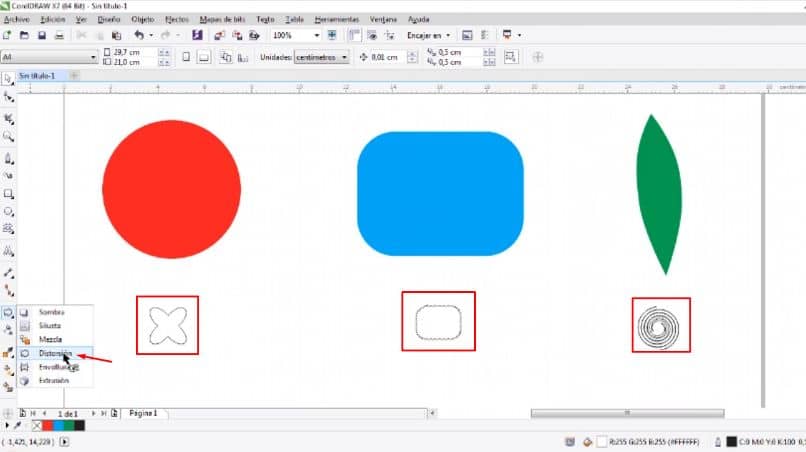Viewport: 806px width, 452px height.
Task: Toggle show grid button
Action: pyautogui.click(x=372, y=35)
